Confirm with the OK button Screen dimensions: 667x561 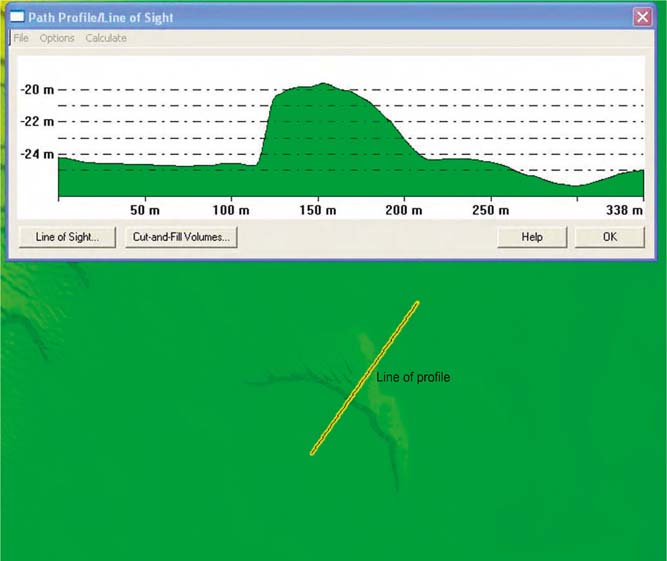610,237
